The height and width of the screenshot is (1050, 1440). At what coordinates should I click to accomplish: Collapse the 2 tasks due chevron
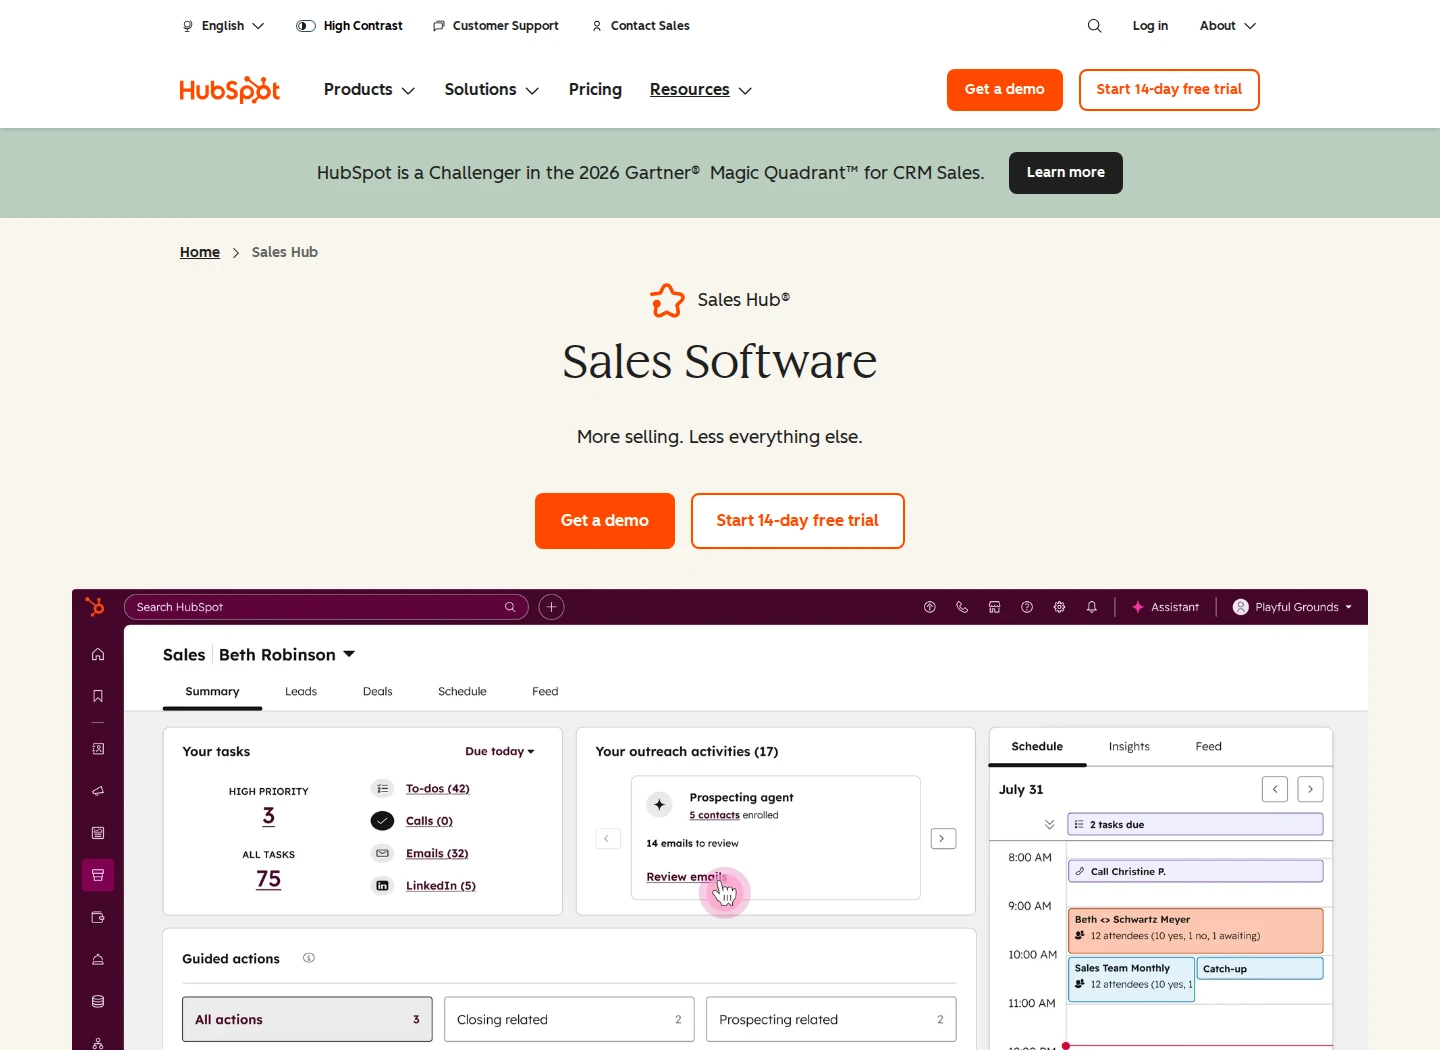[x=1049, y=825]
